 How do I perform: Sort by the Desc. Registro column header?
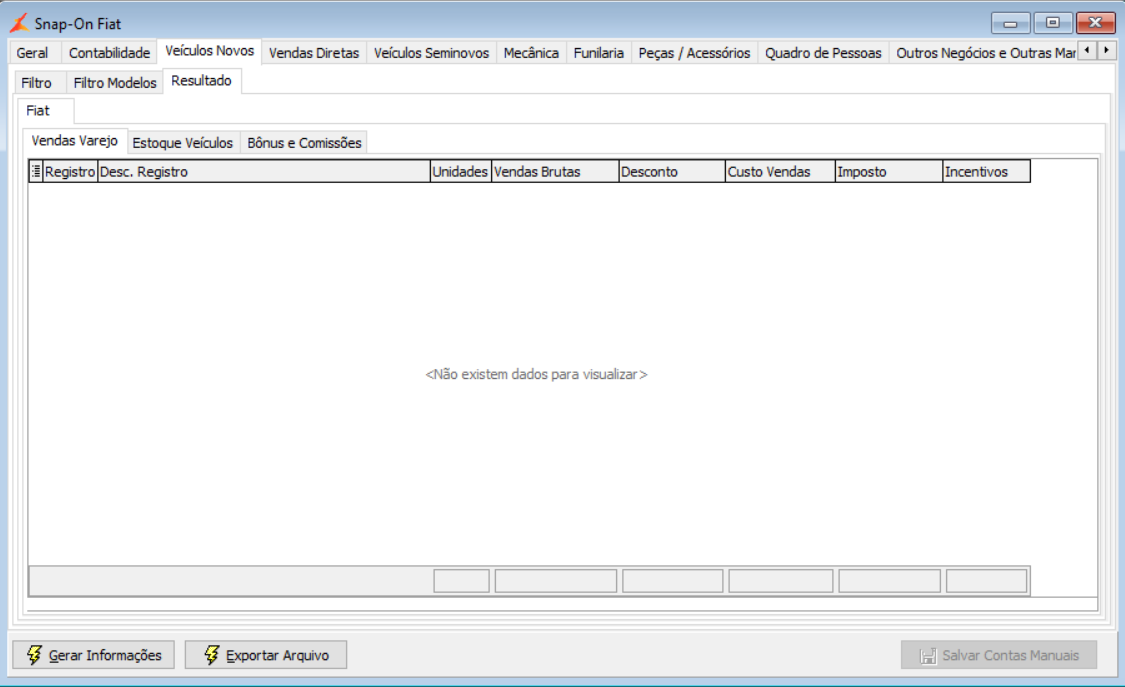(264, 171)
